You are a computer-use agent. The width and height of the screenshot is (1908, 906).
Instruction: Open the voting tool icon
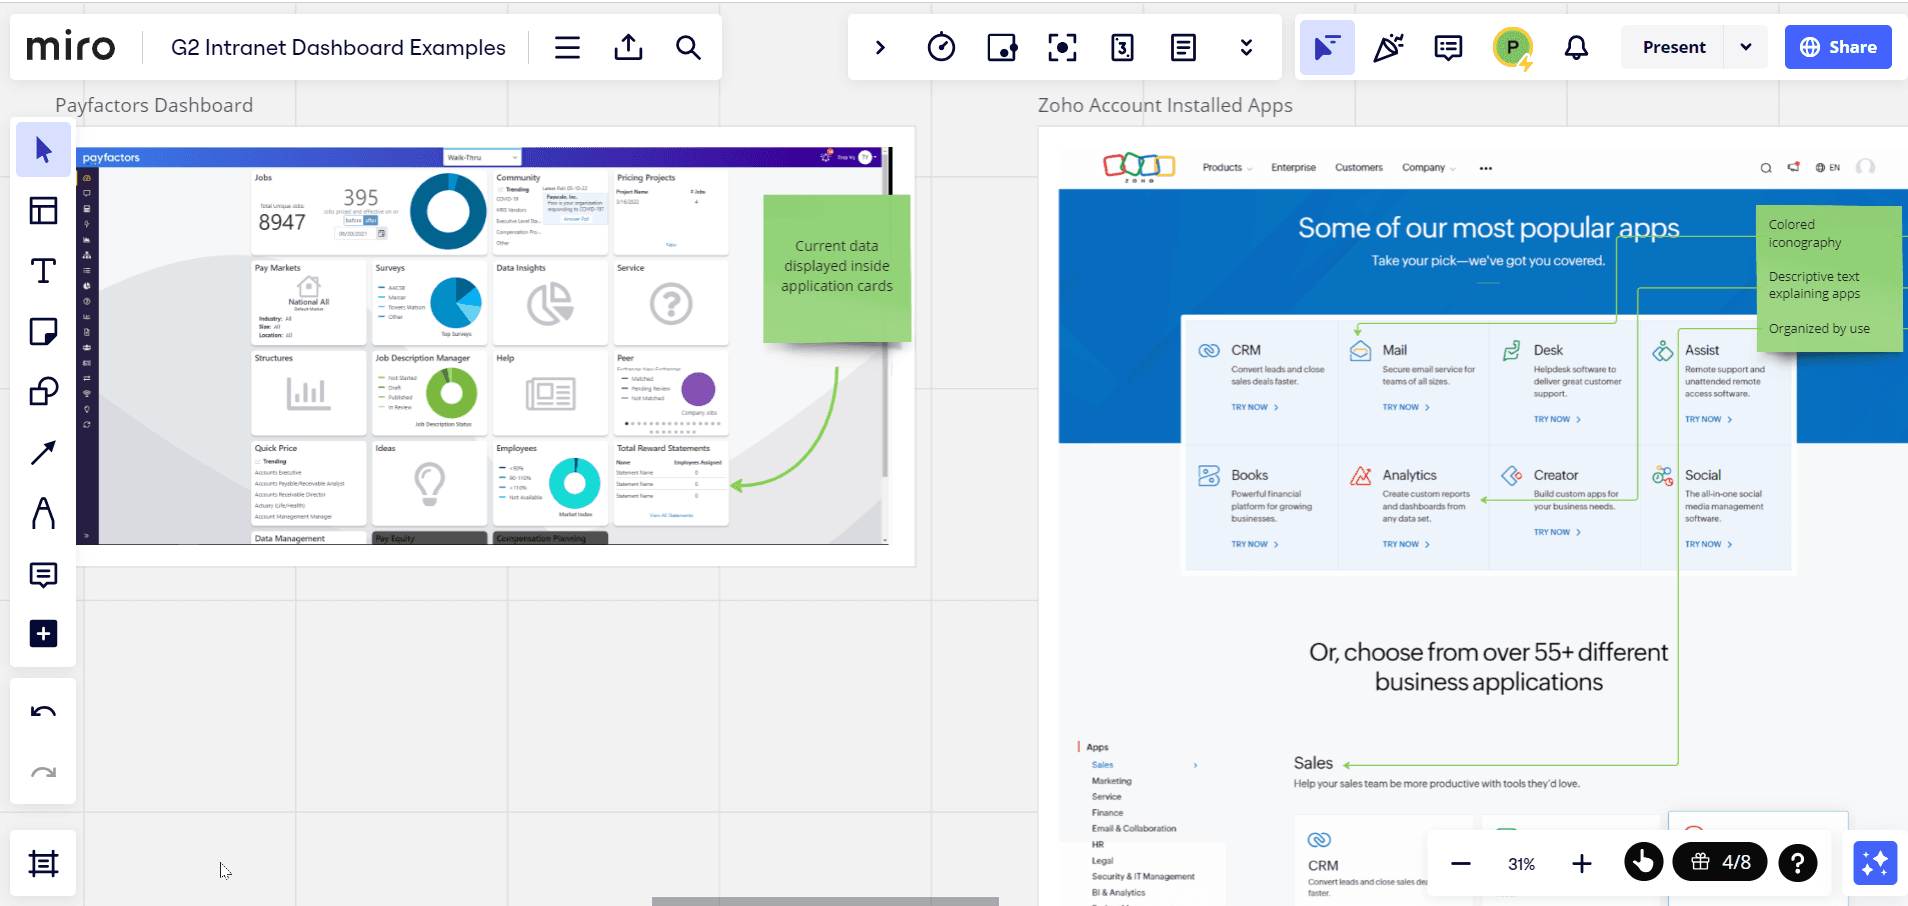(1002, 47)
